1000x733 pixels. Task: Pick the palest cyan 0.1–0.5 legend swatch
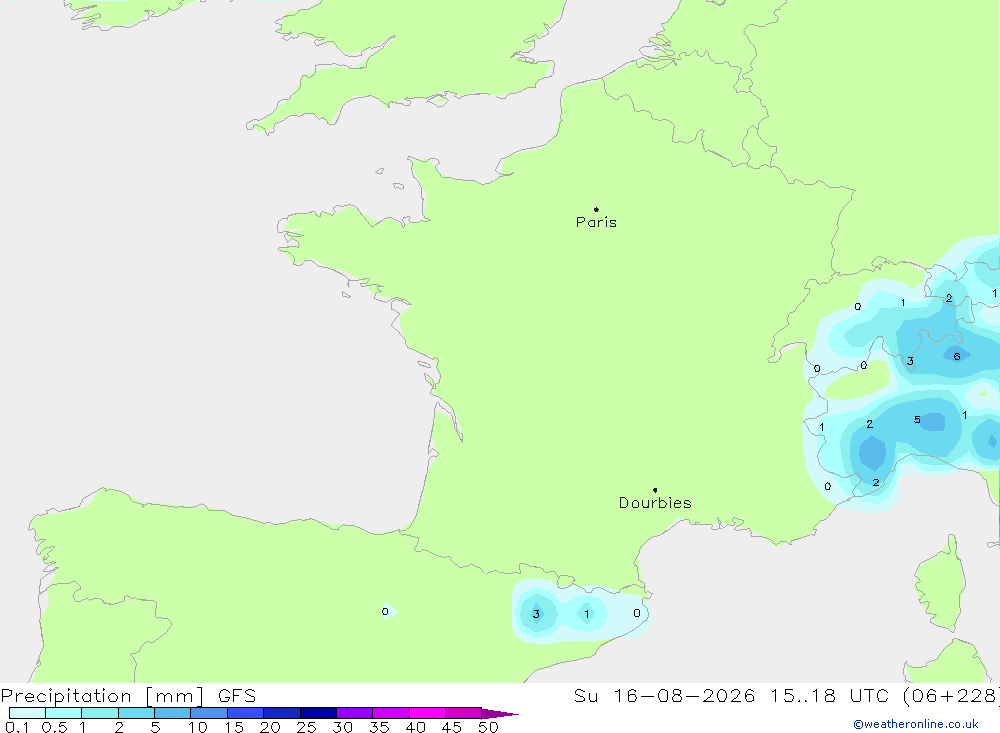coord(27,713)
